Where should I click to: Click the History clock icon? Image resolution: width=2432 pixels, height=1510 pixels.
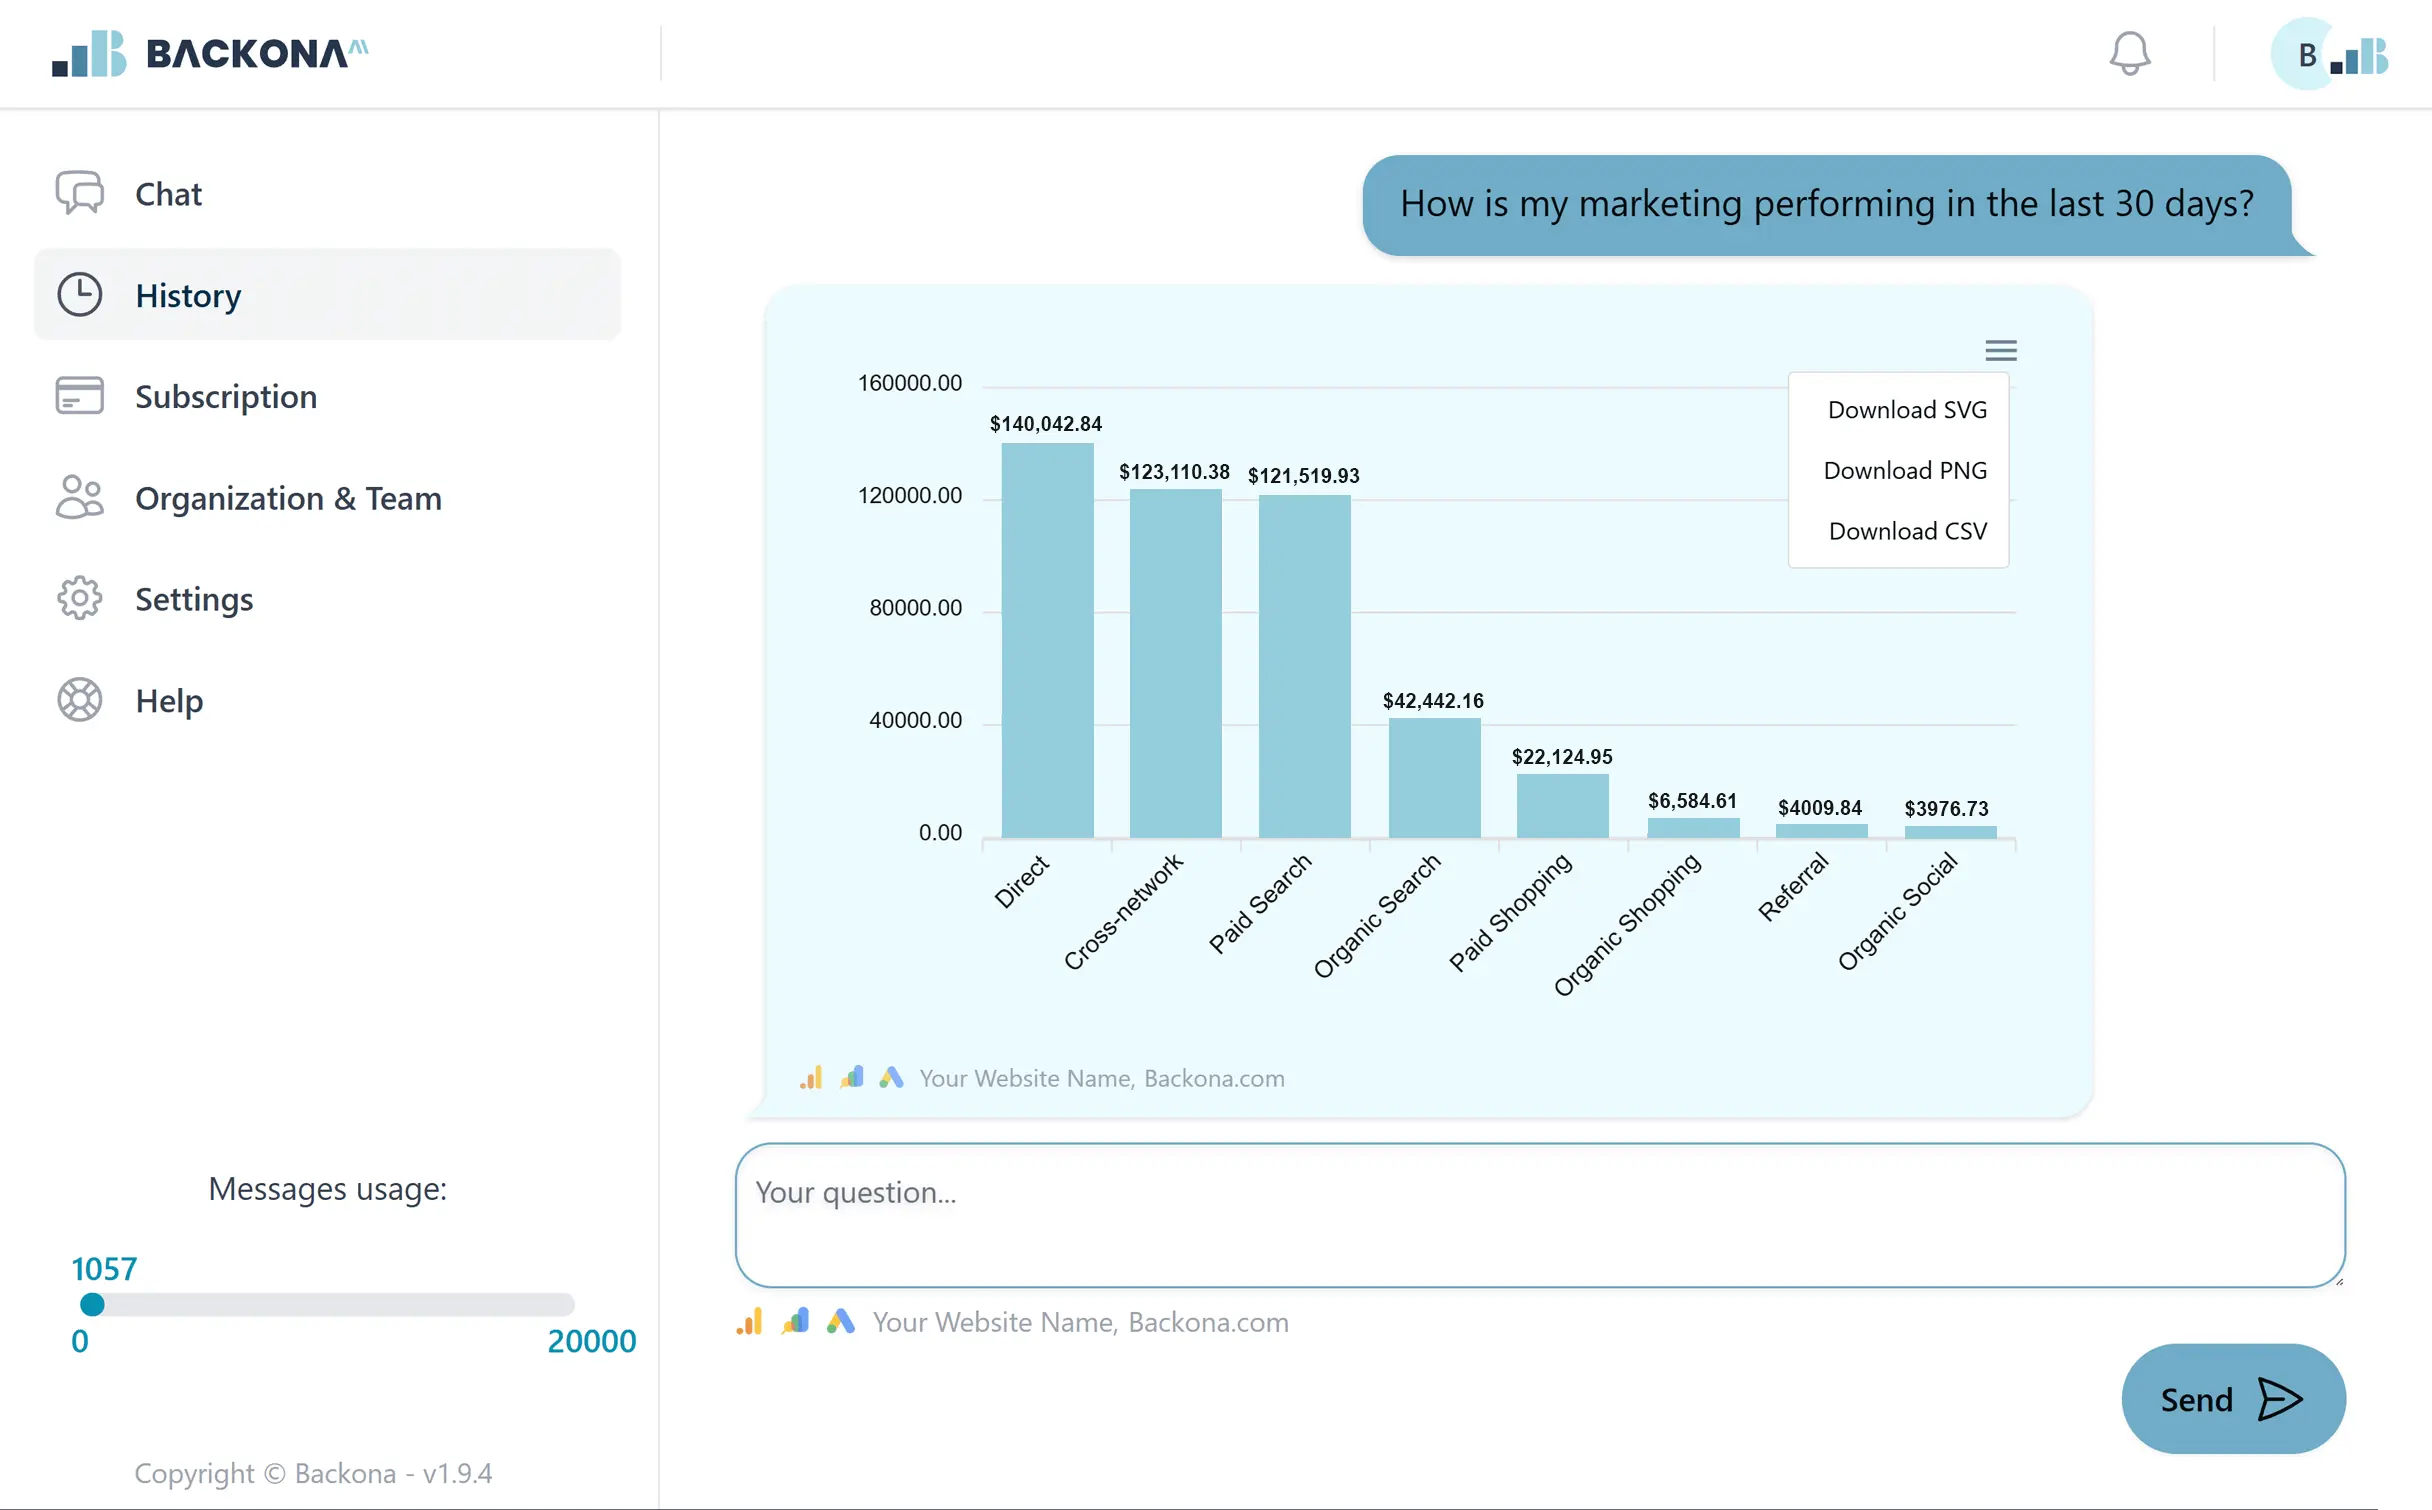[x=79, y=295]
